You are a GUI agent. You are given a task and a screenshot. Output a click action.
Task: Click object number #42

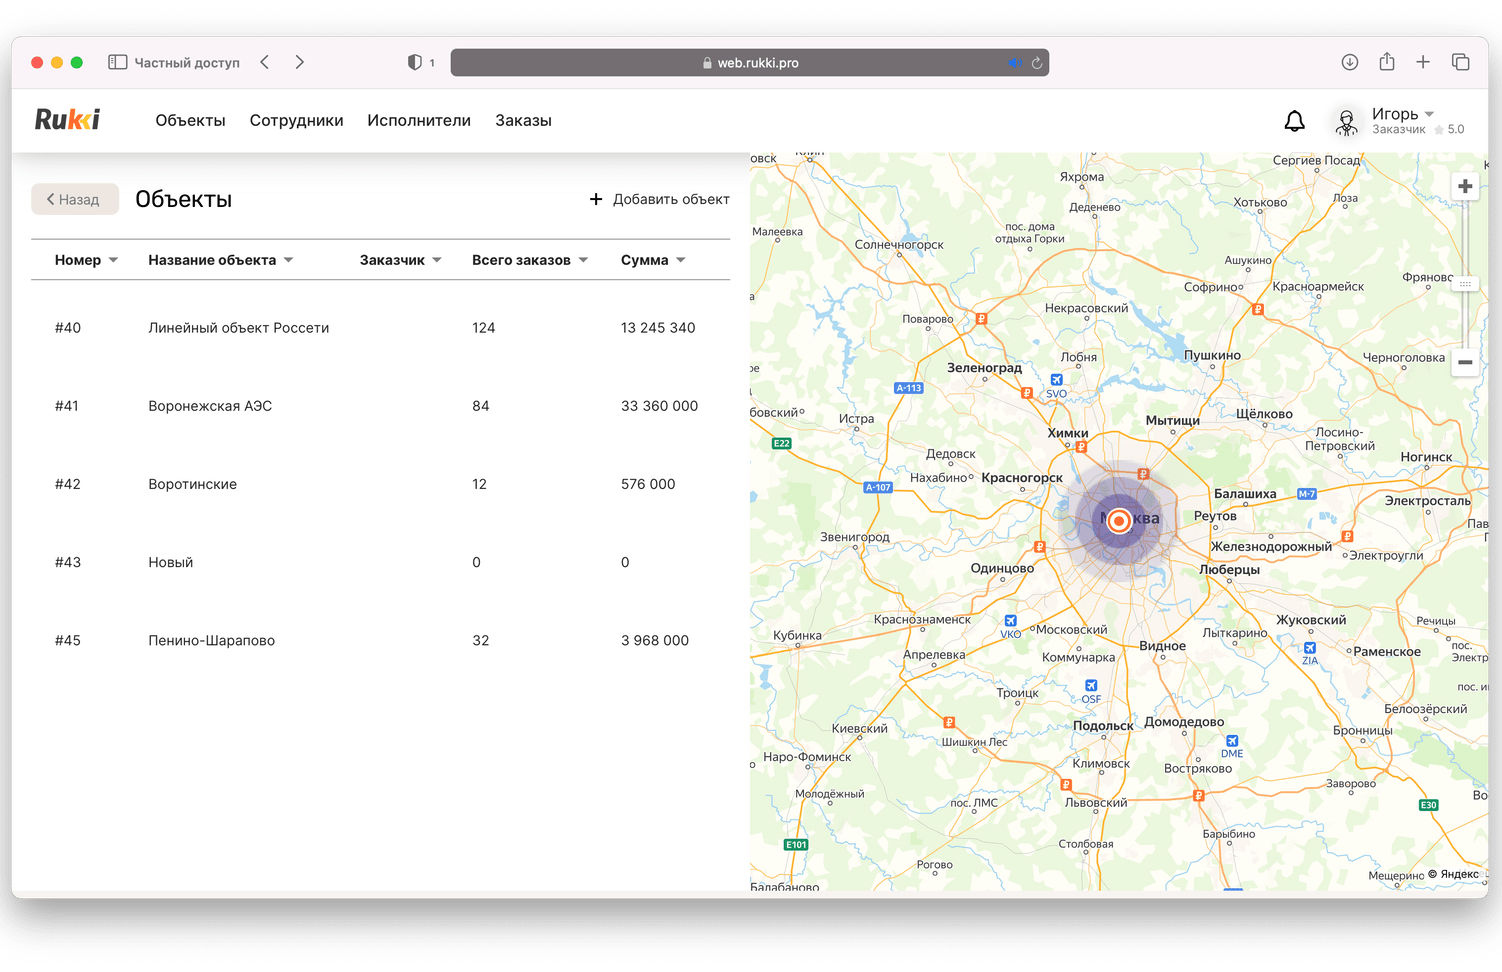(x=68, y=484)
